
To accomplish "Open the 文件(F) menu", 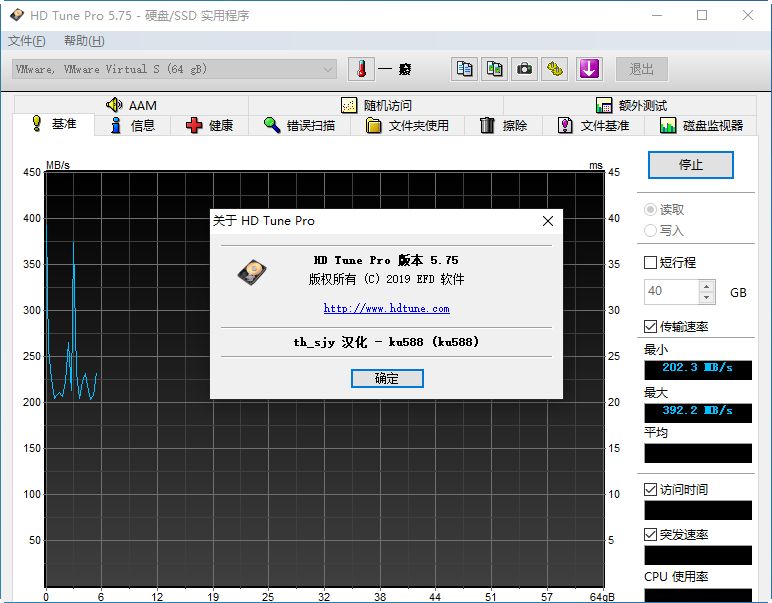I will [27, 41].
